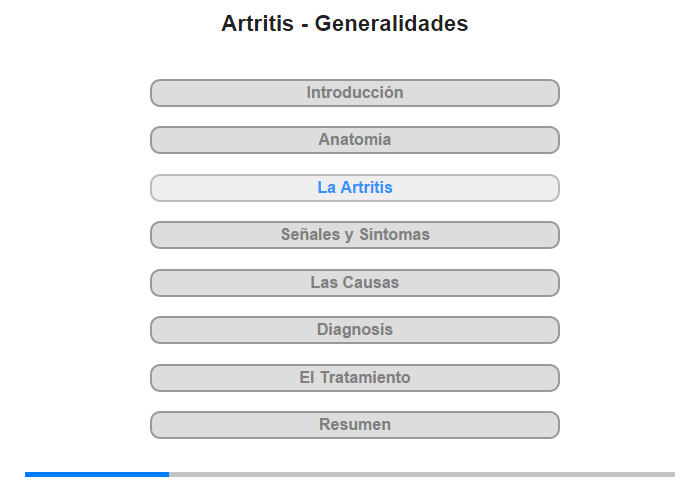This screenshot has height=480, width=700.
Task: Select the Diagnosis chapter entry
Action: pyautogui.click(x=354, y=330)
